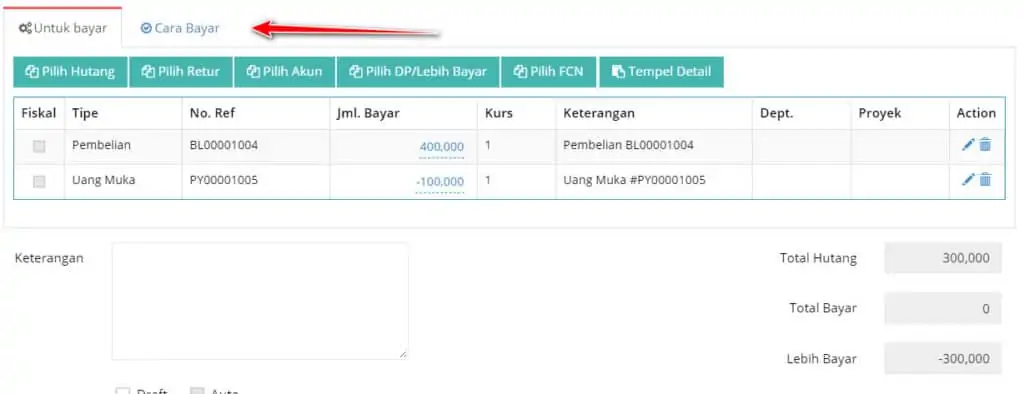Screen dimensions: 1024x394
Task: Delete the Pembelian BL00001004 row trash icon
Action: coord(985,145)
